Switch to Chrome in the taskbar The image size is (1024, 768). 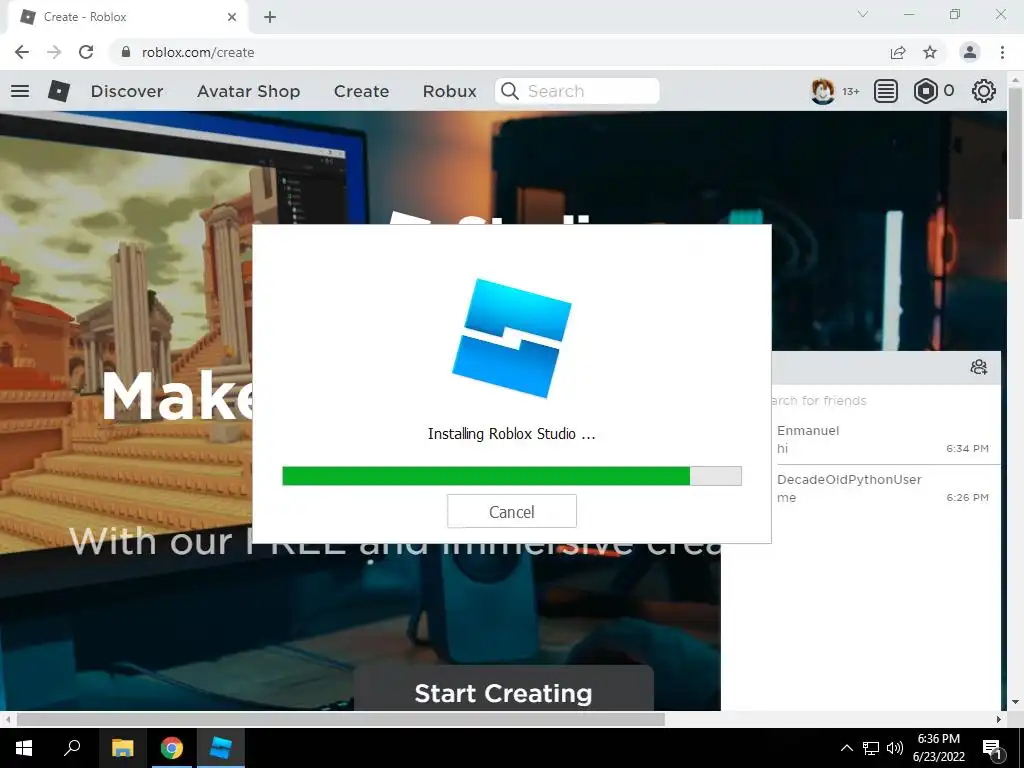pos(172,748)
